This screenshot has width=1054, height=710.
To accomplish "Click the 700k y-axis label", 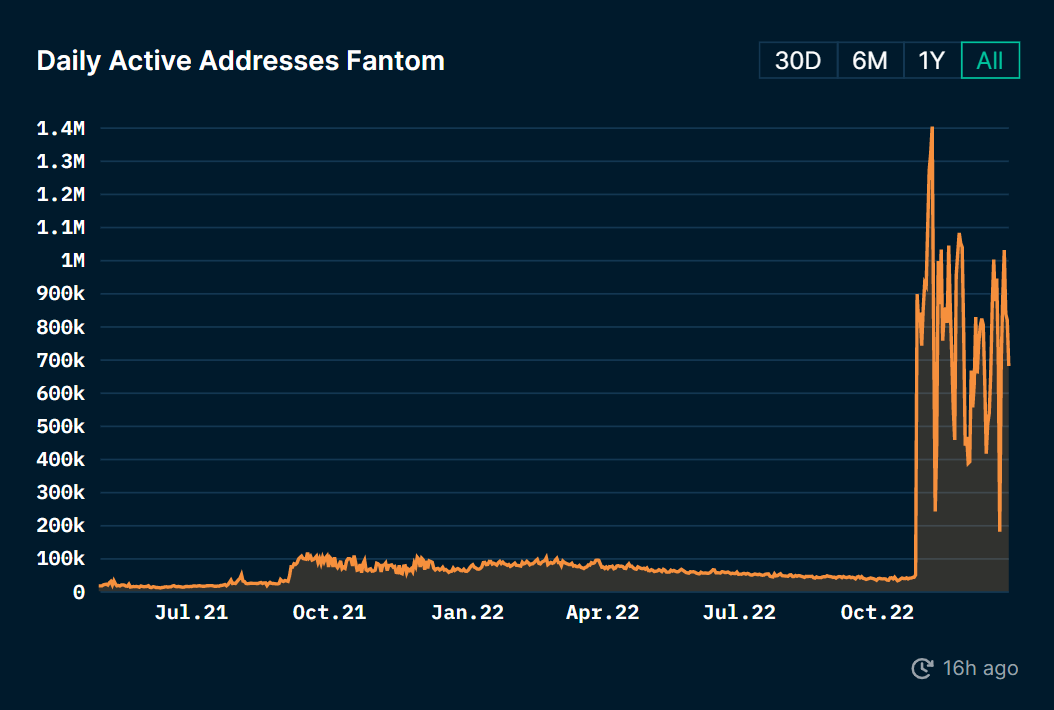I will [60, 360].
